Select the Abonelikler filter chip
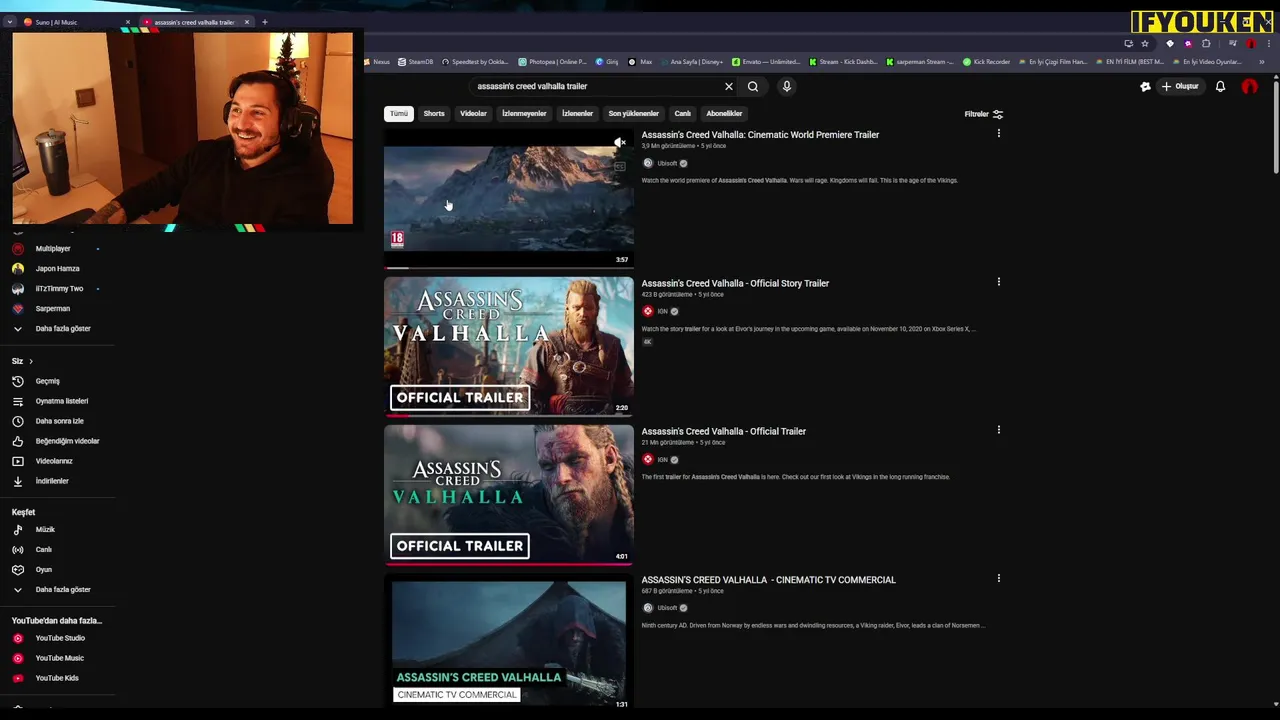The image size is (1280, 720). coord(724,114)
